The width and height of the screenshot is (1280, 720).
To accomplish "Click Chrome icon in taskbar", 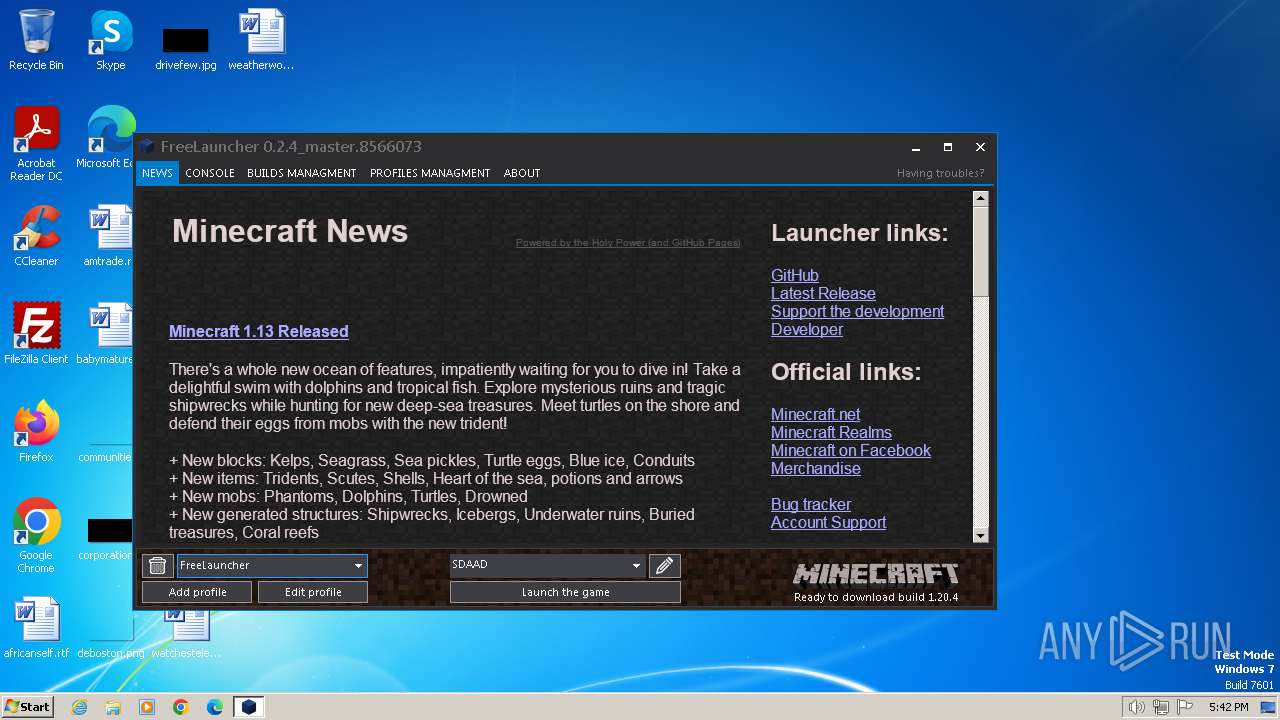I will click(x=181, y=707).
